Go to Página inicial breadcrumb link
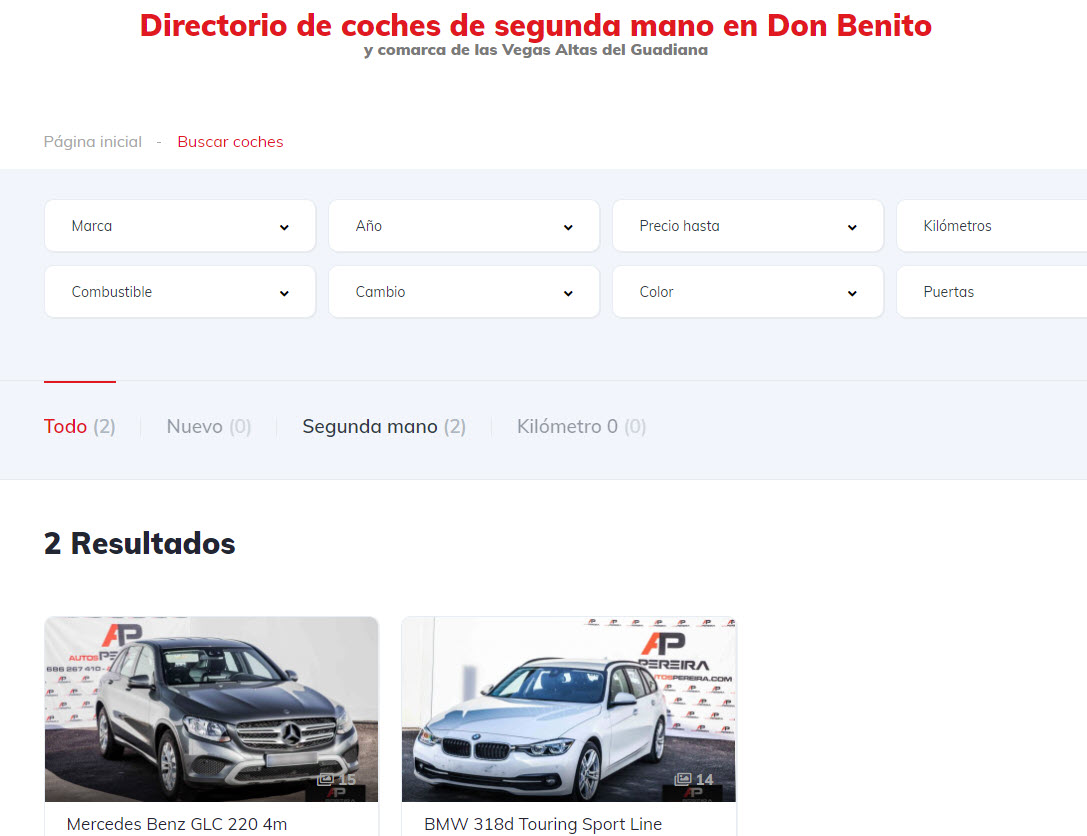Viewport: 1087px width, 836px height. (x=93, y=141)
